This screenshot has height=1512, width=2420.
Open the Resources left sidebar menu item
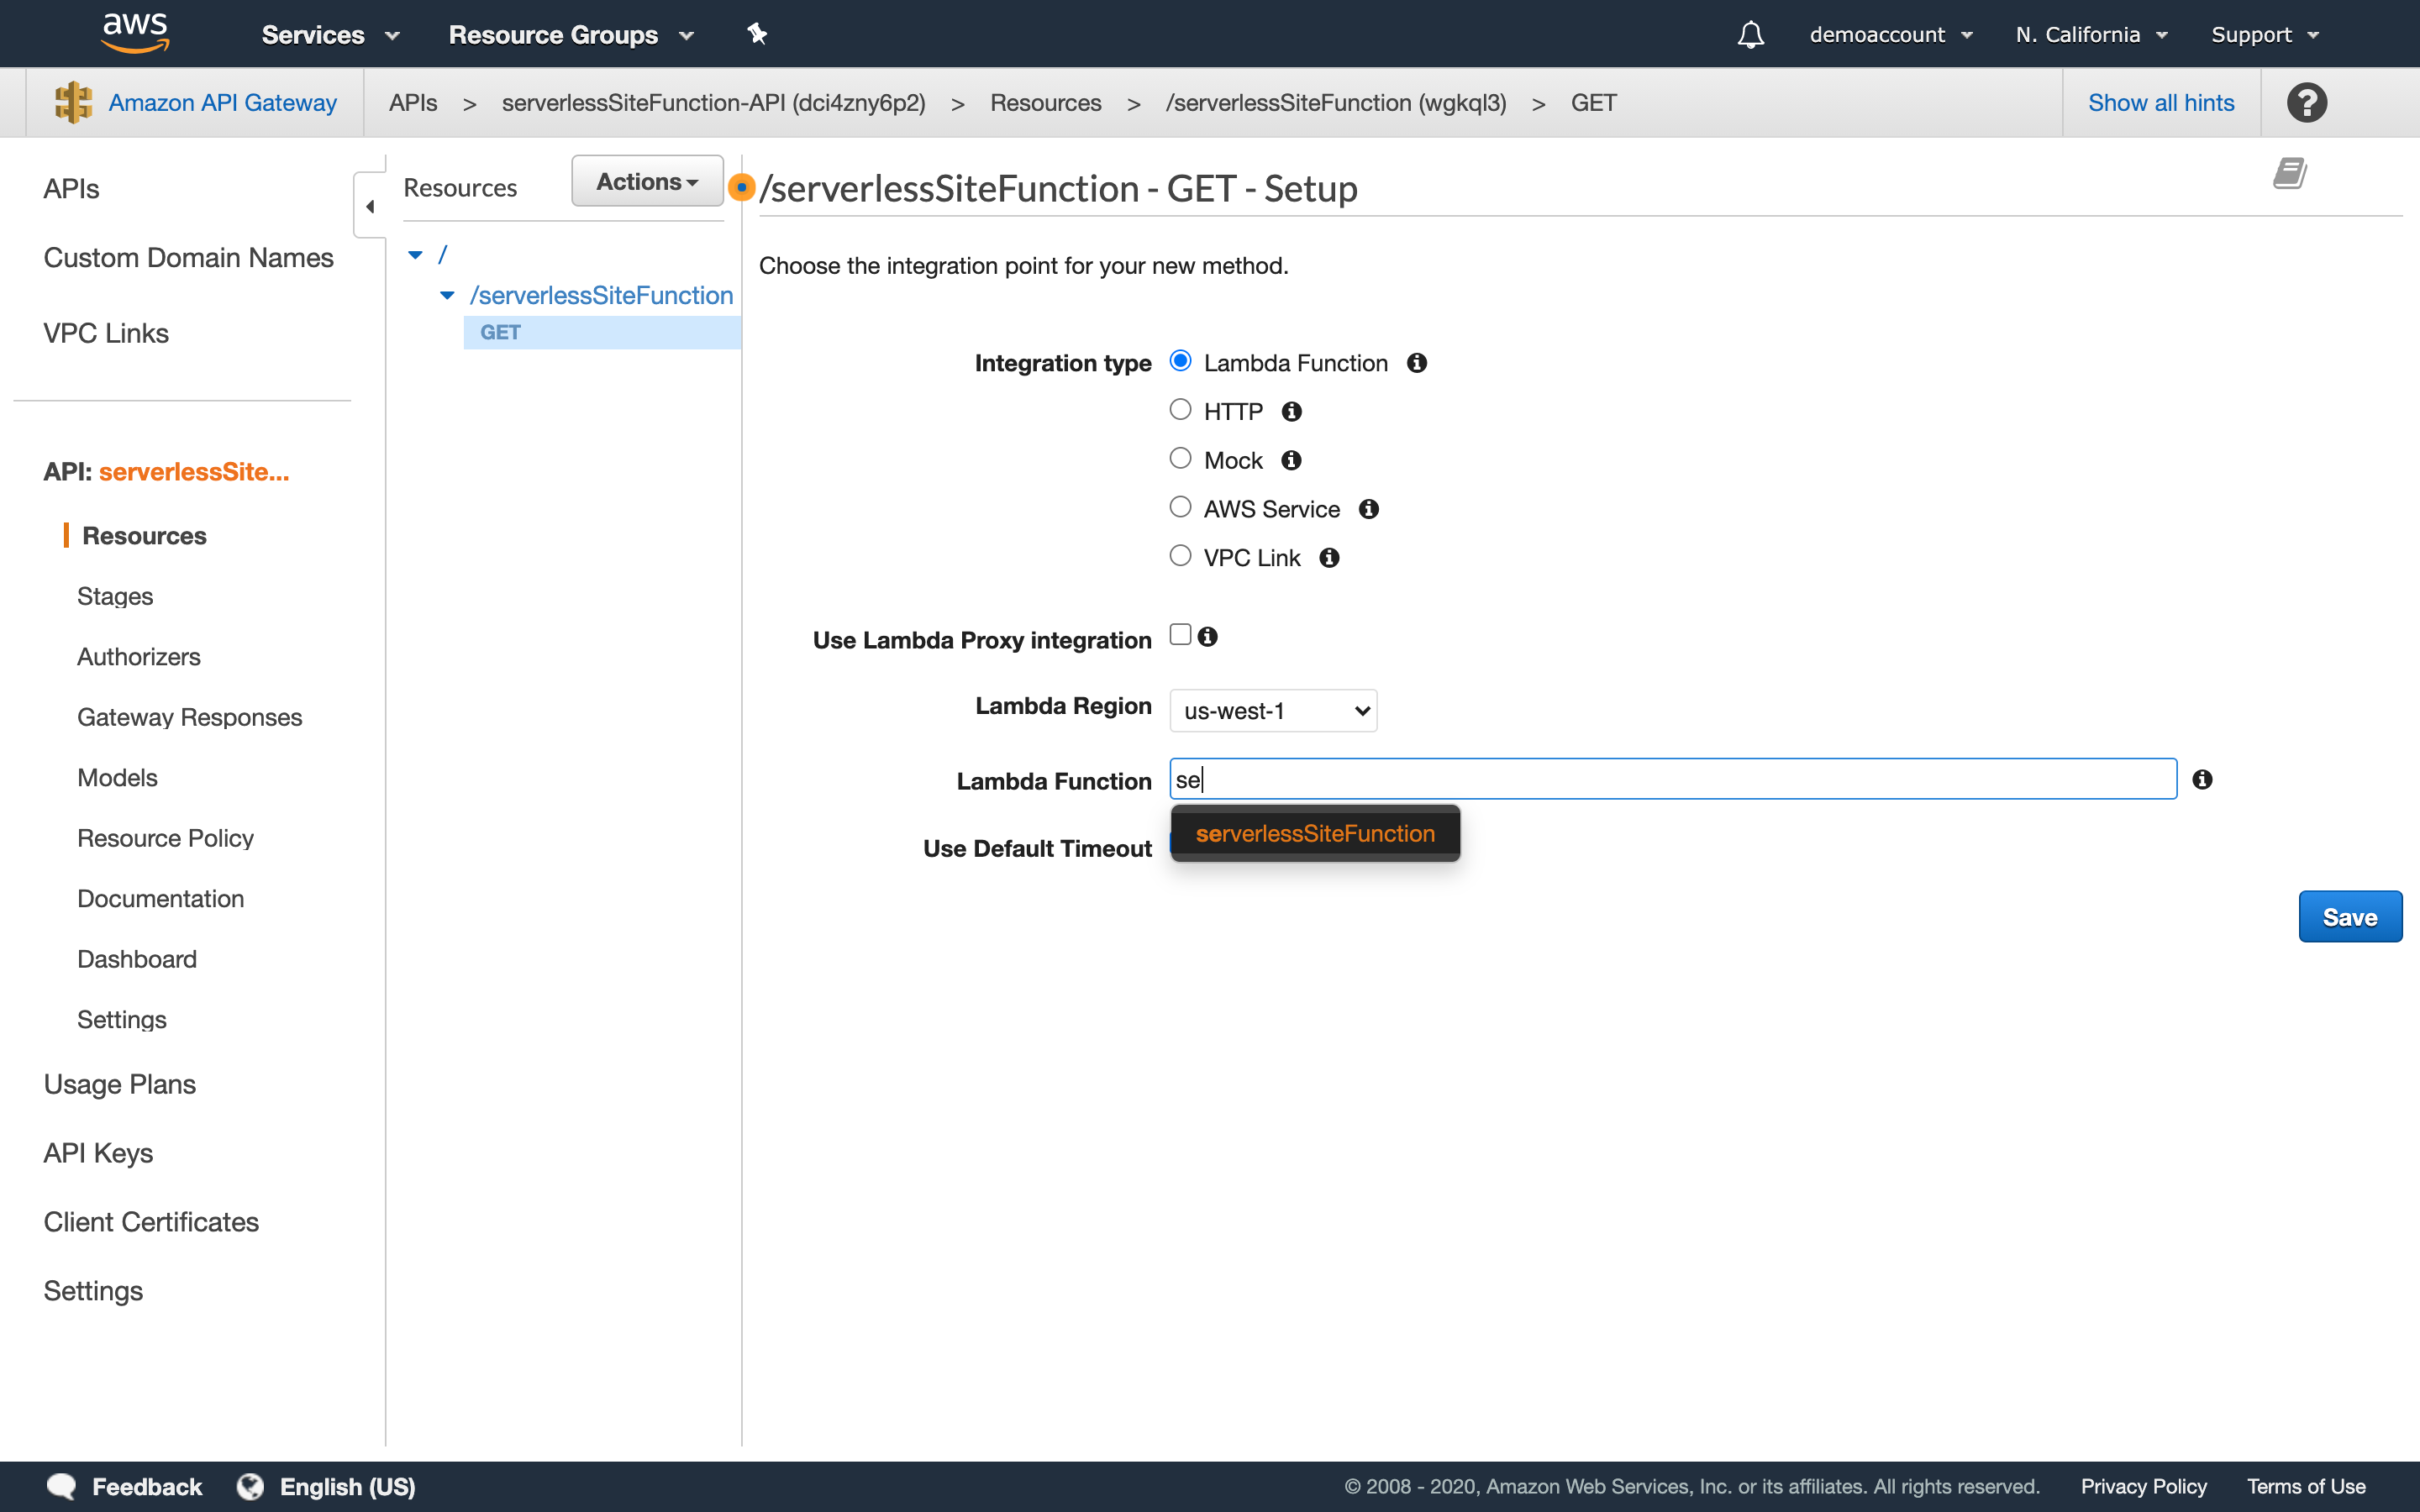pos(145,535)
